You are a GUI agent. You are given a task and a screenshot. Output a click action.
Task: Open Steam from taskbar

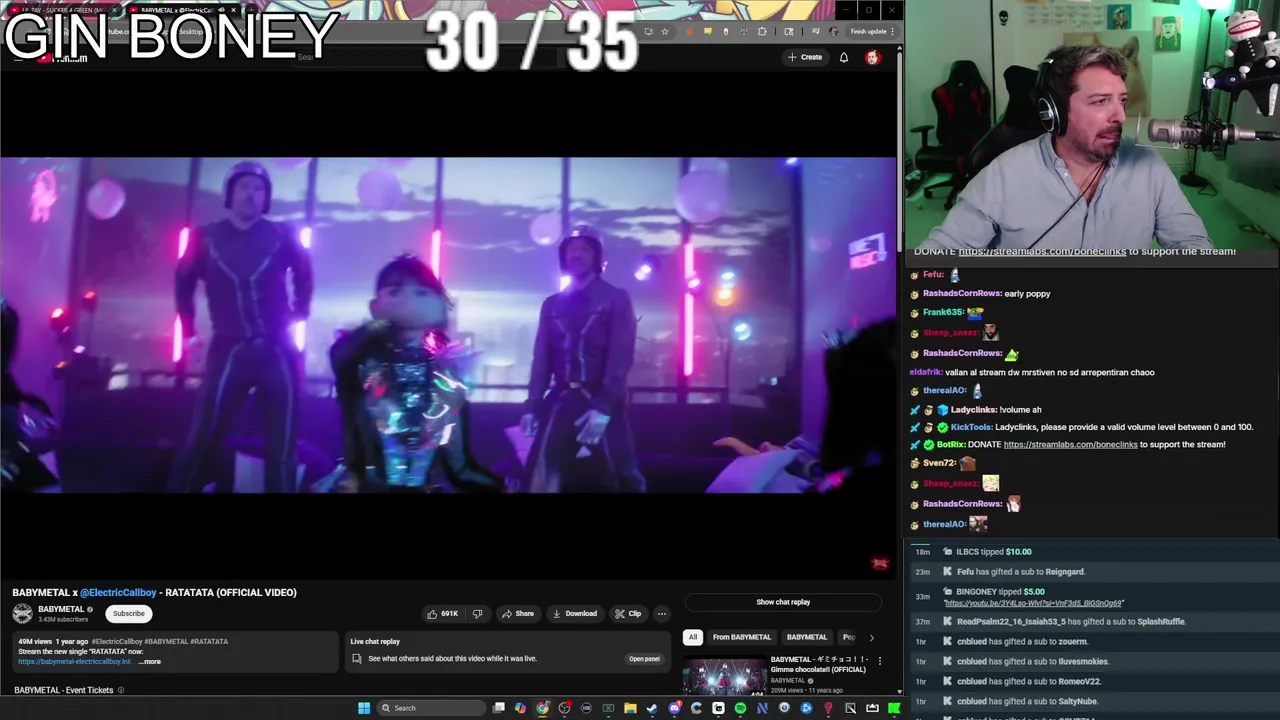[x=652, y=708]
